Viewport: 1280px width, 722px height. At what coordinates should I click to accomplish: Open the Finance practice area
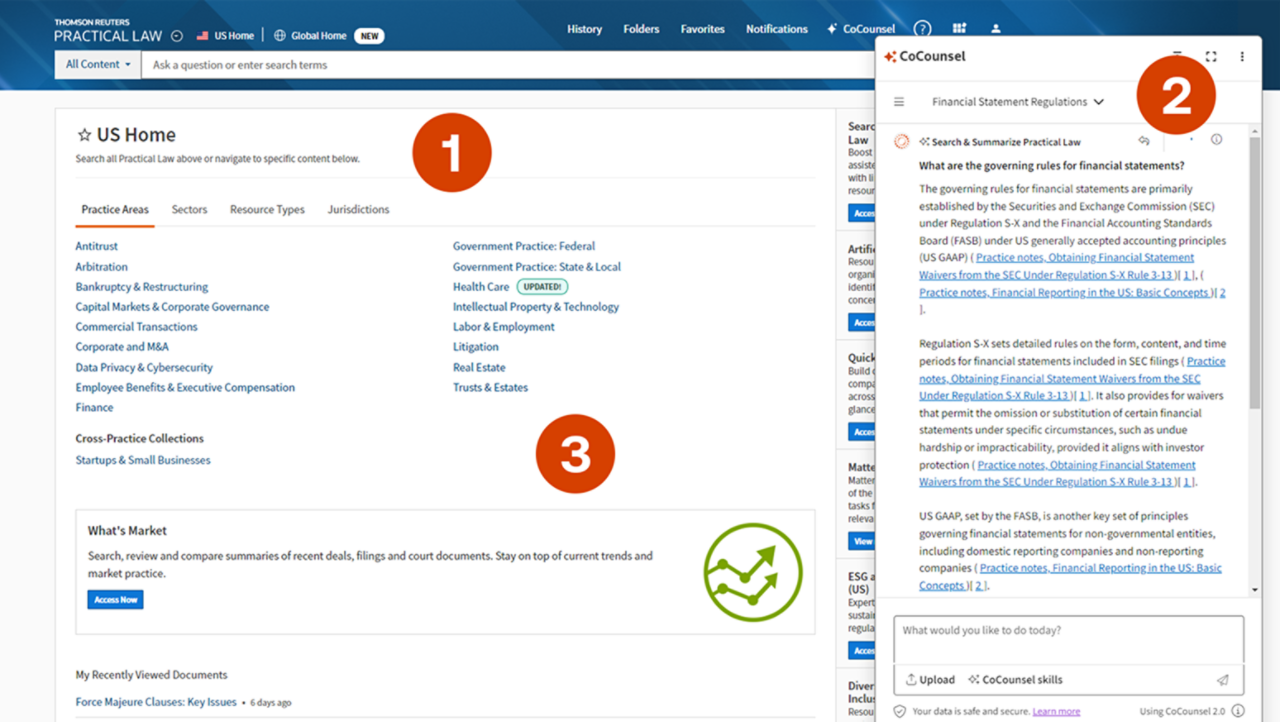point(95,408)
